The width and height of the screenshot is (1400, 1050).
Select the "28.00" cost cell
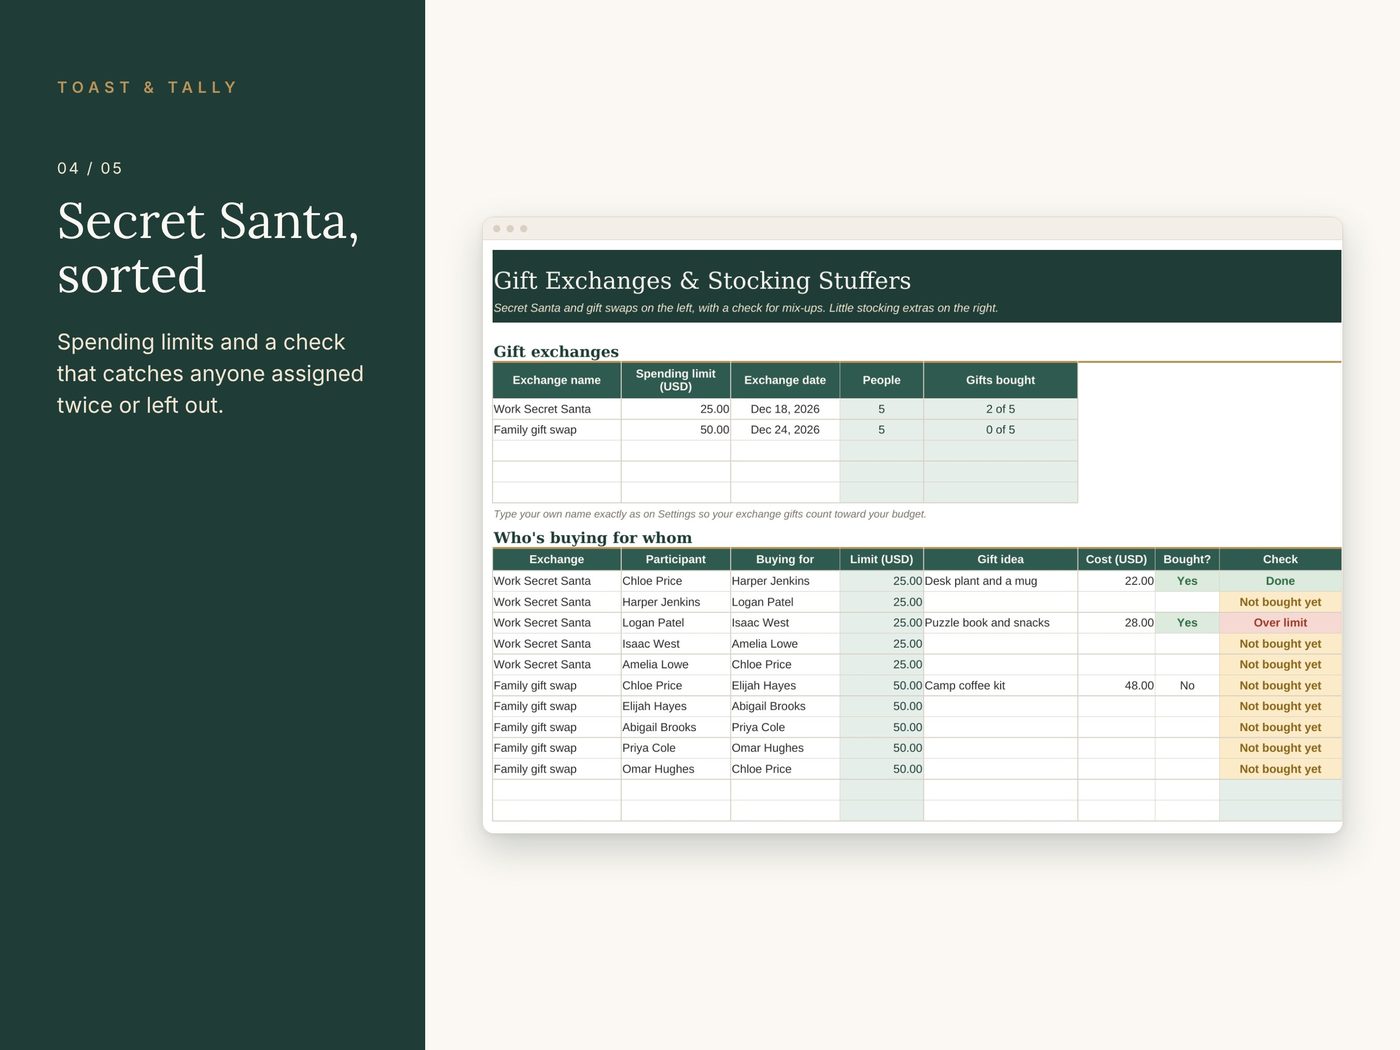pyautogui.click(x=1116, y=623)
